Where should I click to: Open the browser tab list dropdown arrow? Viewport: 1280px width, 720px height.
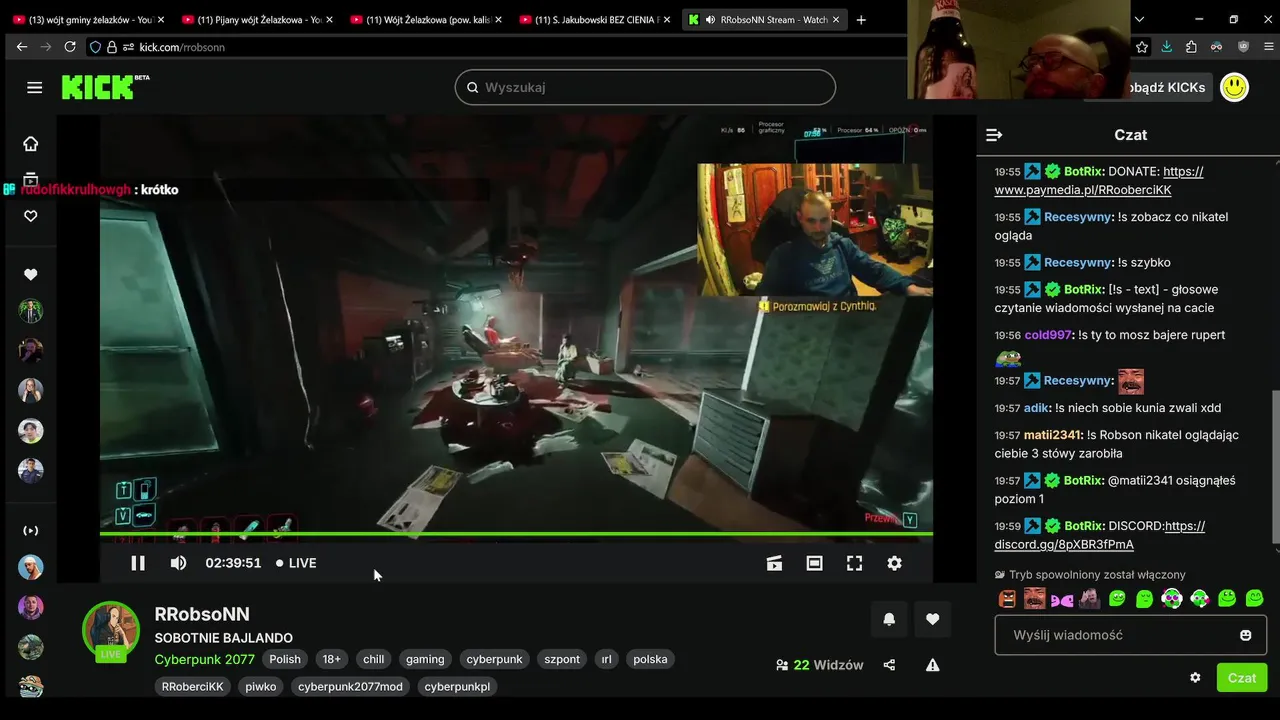point(1139,19)
